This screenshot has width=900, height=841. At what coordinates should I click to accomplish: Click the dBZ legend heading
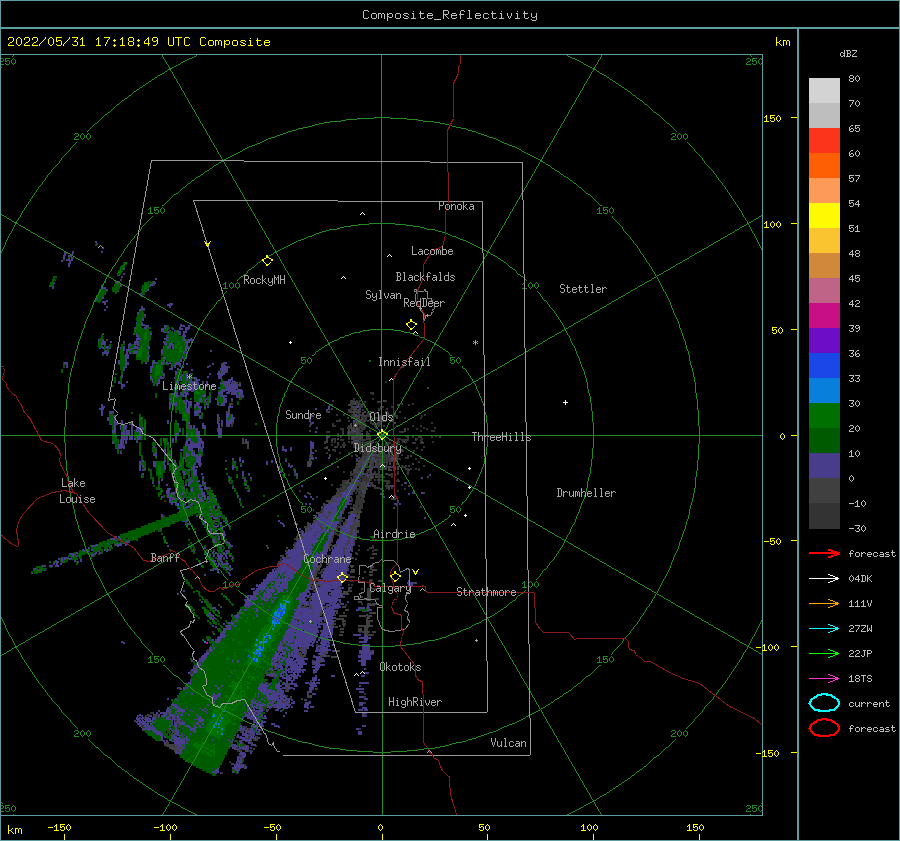848,53
